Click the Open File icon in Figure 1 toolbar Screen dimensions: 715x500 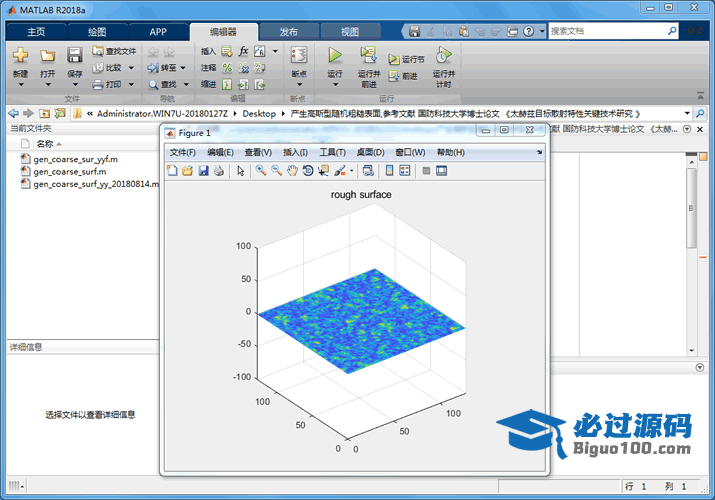click(187, 170)
